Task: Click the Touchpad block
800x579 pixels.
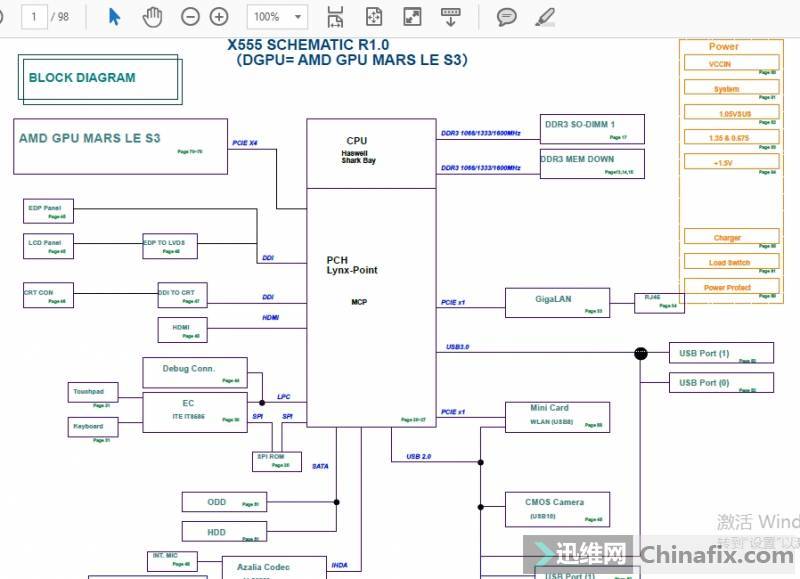Action: click(x=93, y=392)
